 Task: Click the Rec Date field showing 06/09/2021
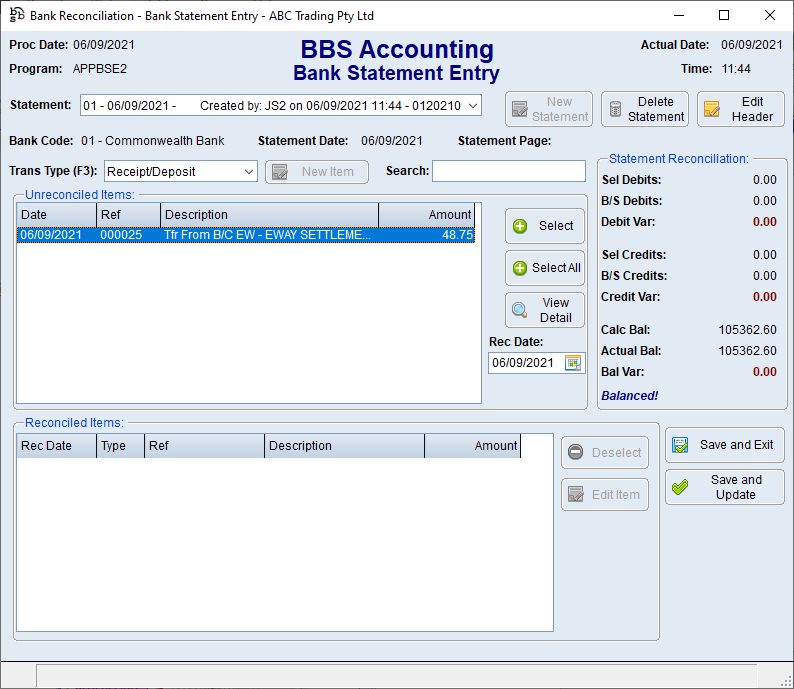tap(524, 363)
